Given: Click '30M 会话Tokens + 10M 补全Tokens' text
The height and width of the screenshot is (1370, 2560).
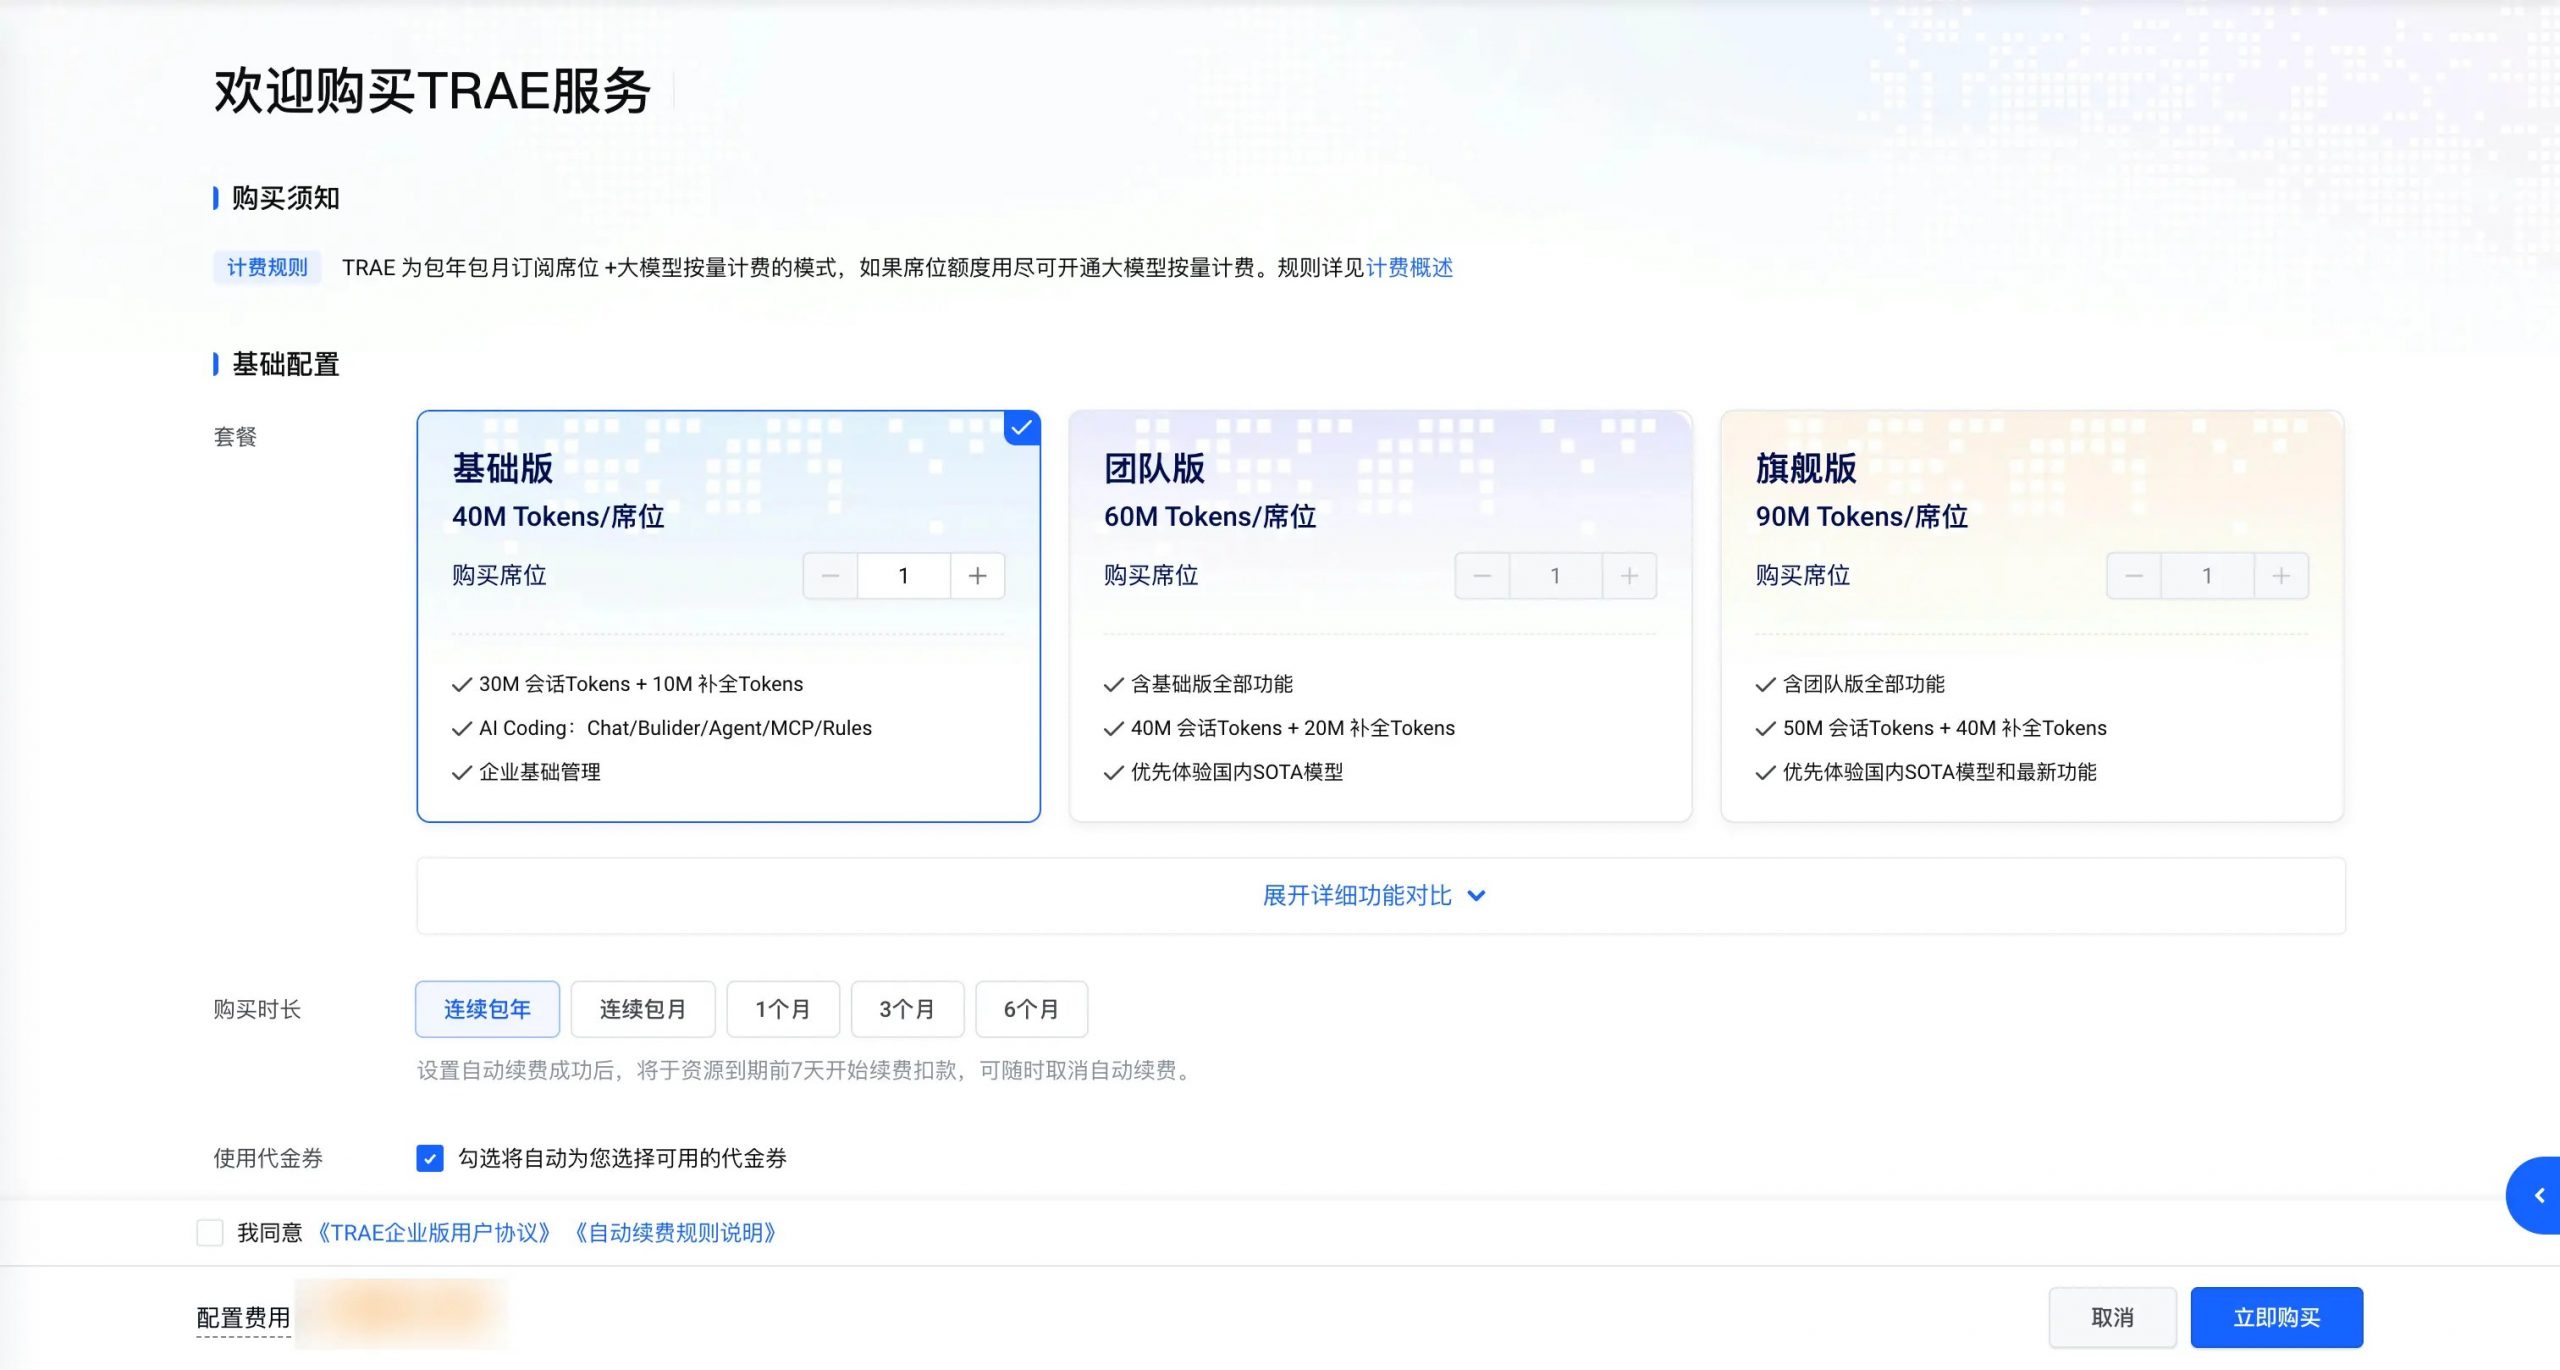Looking at the screenshot, I should pyautogui.click(x=641, y=684).
